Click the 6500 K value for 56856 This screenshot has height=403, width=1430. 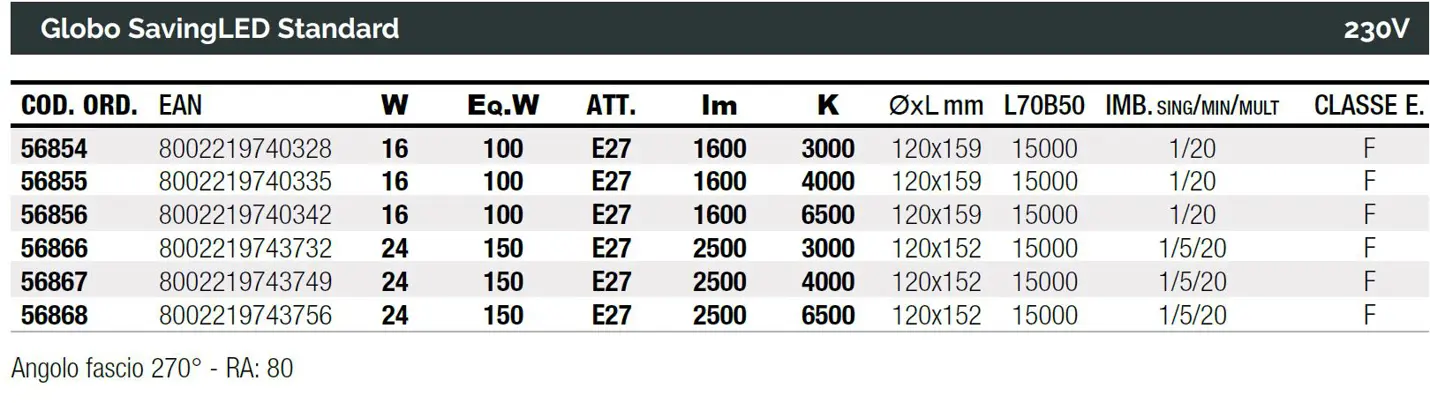[828, 214]
